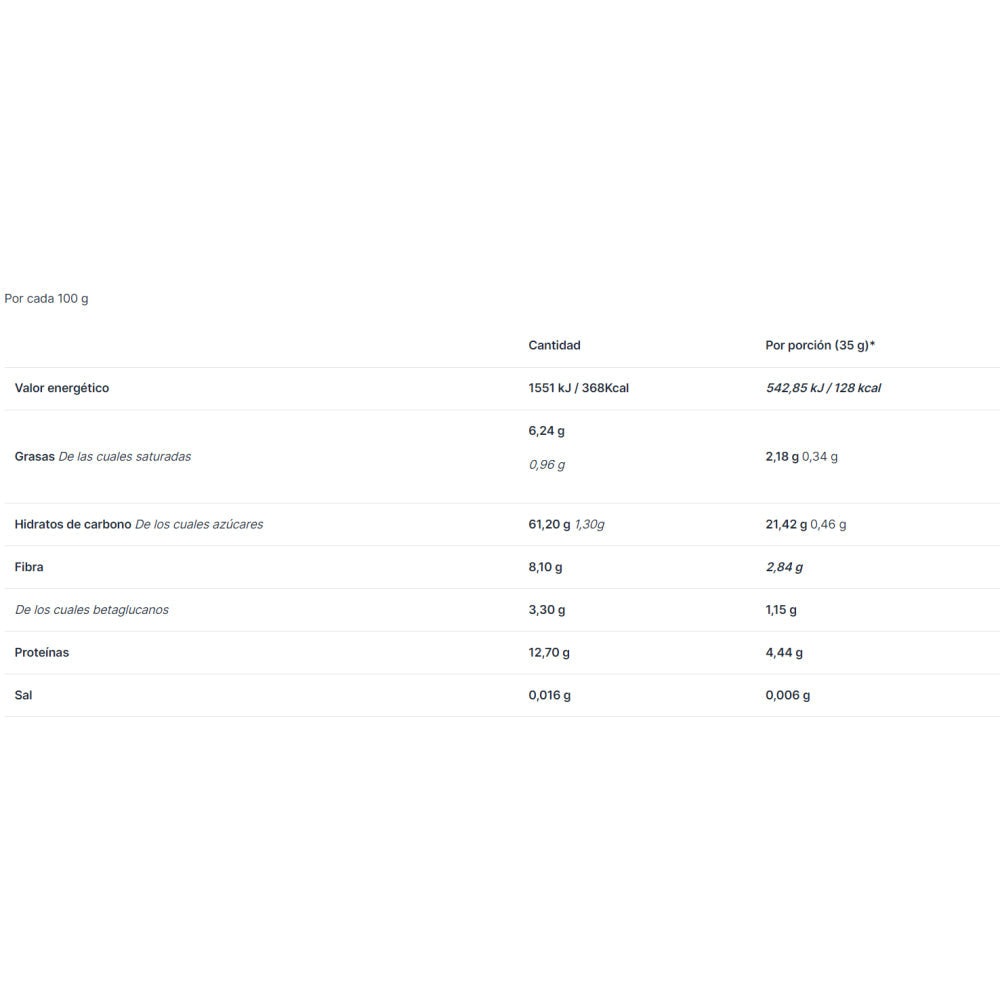Click the 61,20 g carbohydrate value
The image size is (1000, 1000).
(549, 524)
